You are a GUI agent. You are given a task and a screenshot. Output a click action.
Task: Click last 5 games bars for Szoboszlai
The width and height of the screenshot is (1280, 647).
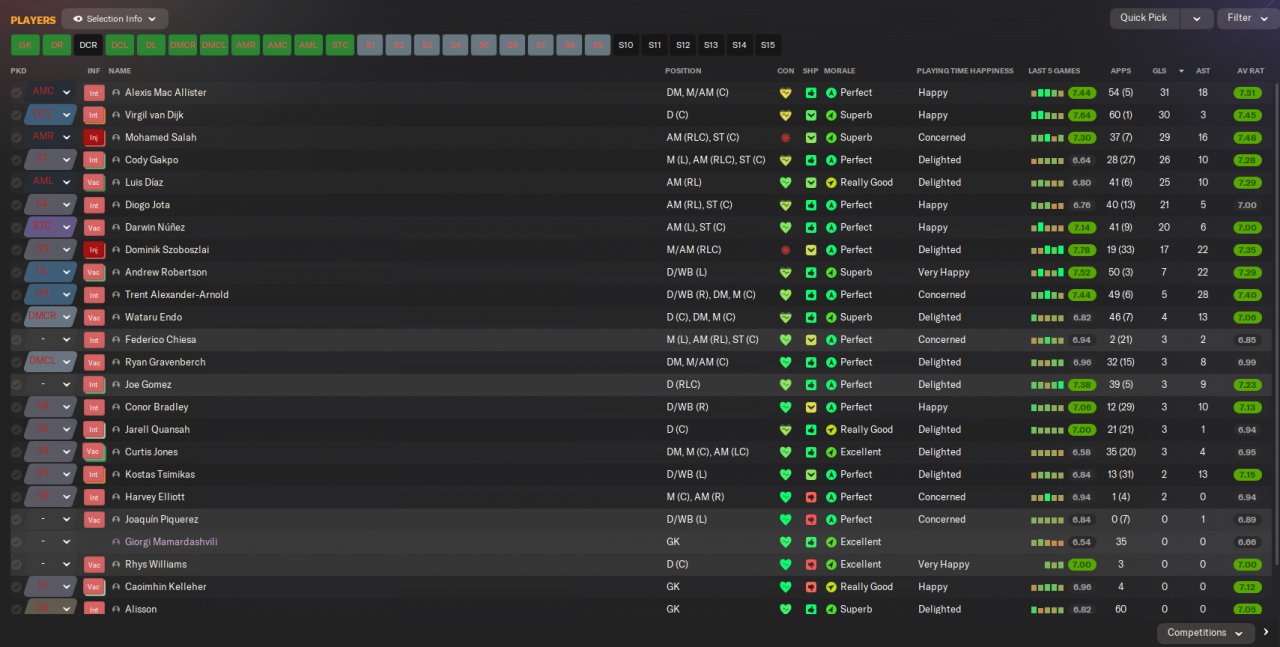point(1048,250)
